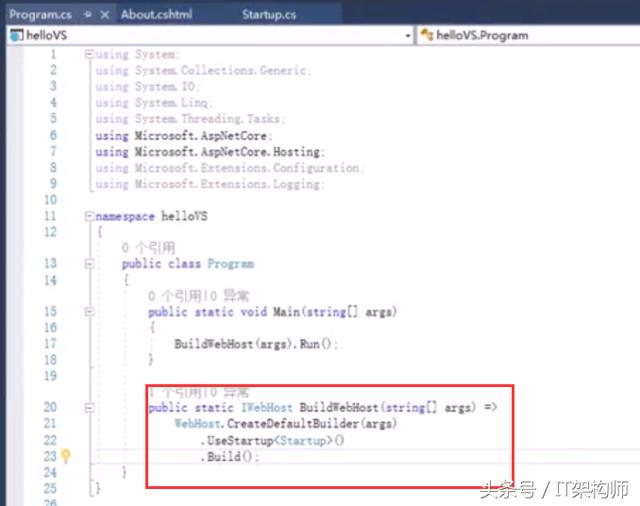
Task: Collapse the Program class block
Action: (89, 264)
